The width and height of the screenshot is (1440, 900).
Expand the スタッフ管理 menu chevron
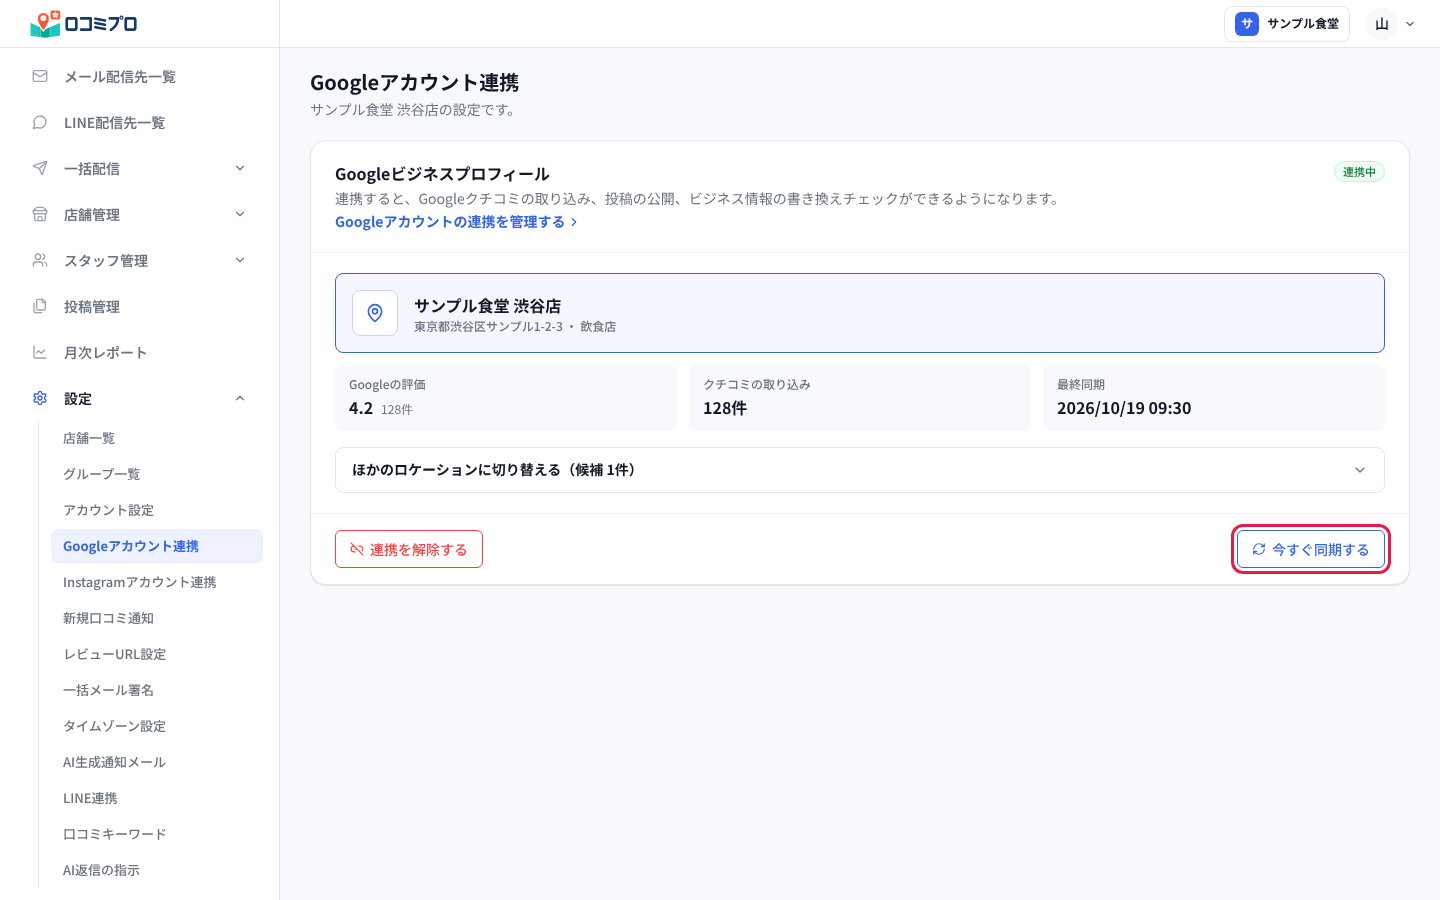(x=240, y=260)
